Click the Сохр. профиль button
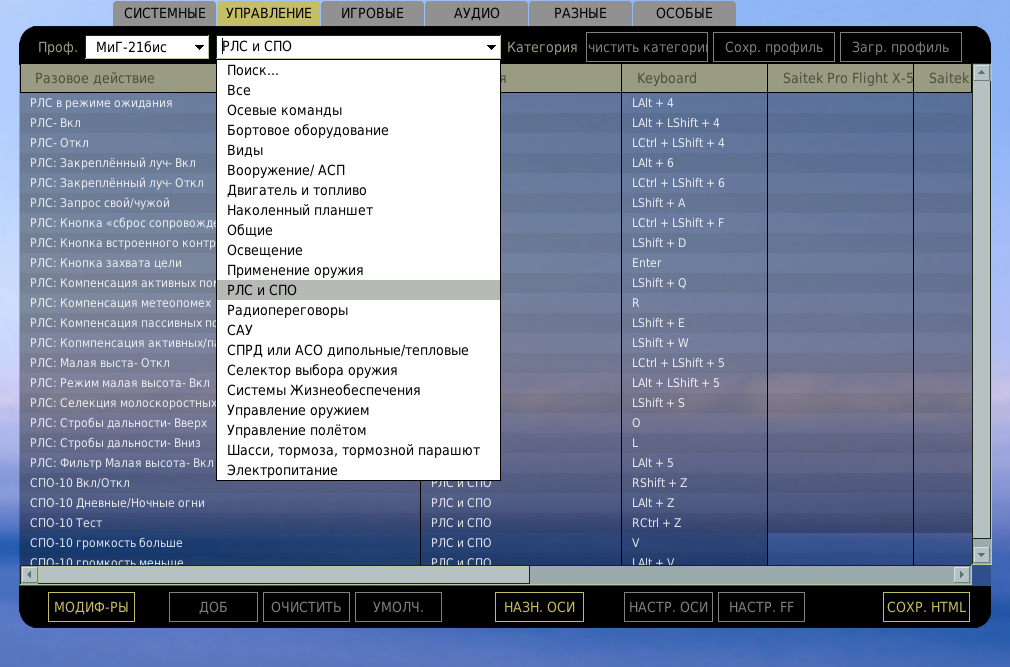Viewport: 1010px width, 667px height. tap(774, 47)
